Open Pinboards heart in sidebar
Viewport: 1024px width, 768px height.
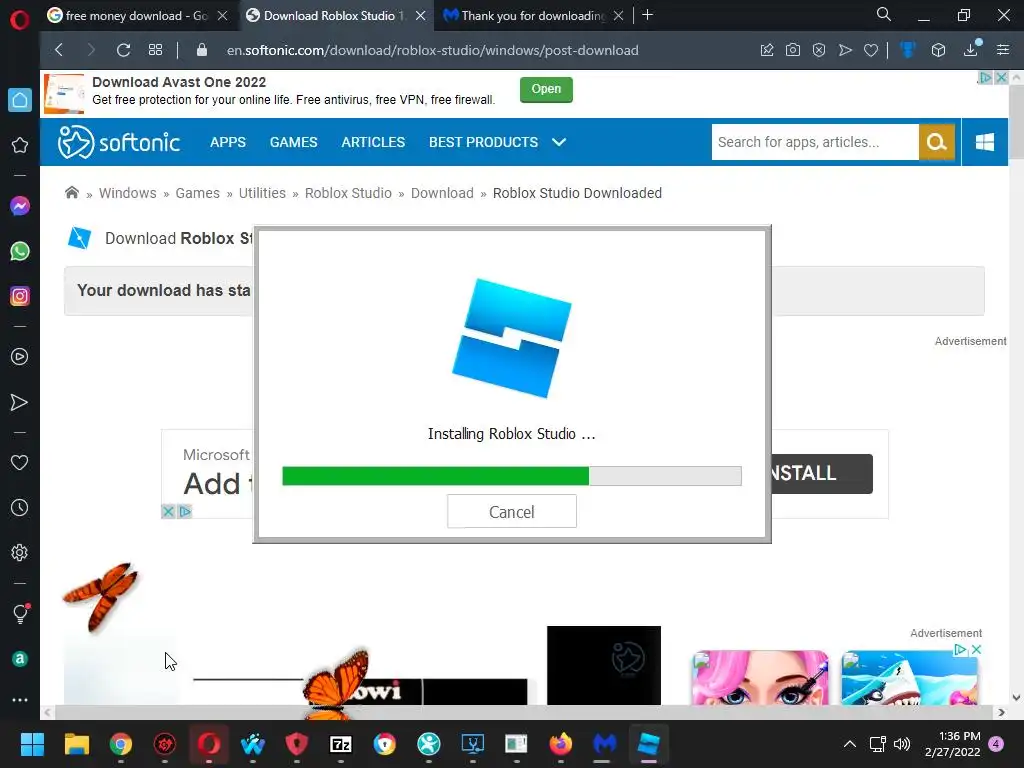coord(20,462)
